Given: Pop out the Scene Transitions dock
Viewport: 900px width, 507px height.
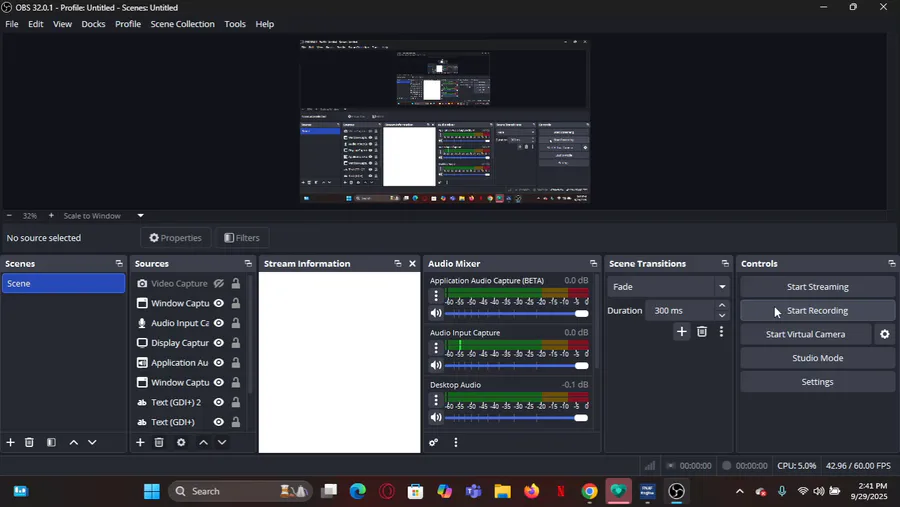Looking at the screenshot, I should (x=725, y=264).
